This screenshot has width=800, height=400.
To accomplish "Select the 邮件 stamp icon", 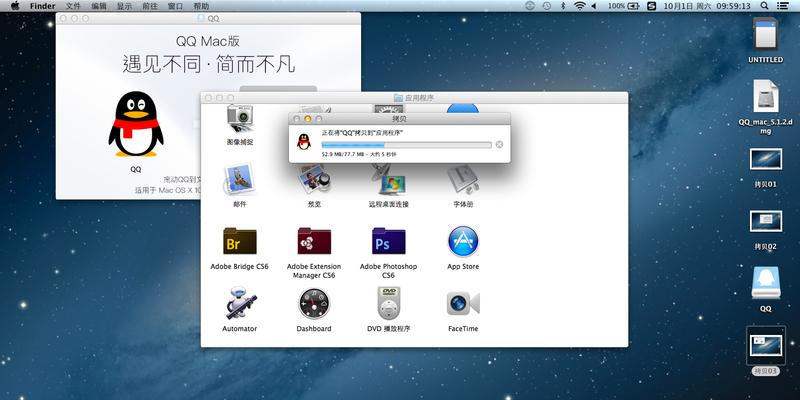I will 240,179.
